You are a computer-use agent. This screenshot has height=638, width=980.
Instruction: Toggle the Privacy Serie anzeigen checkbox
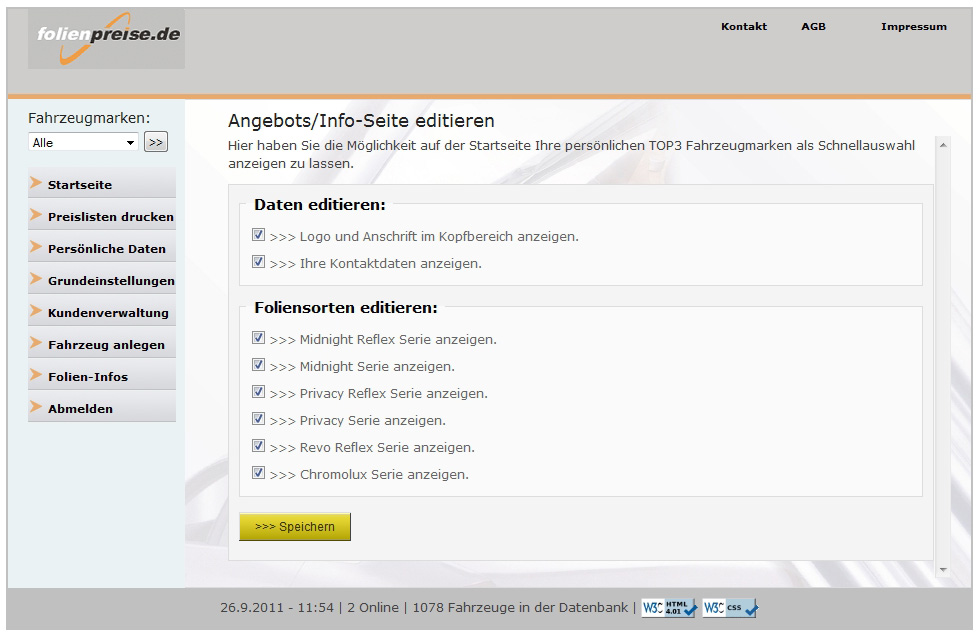(x=258, y=419)
